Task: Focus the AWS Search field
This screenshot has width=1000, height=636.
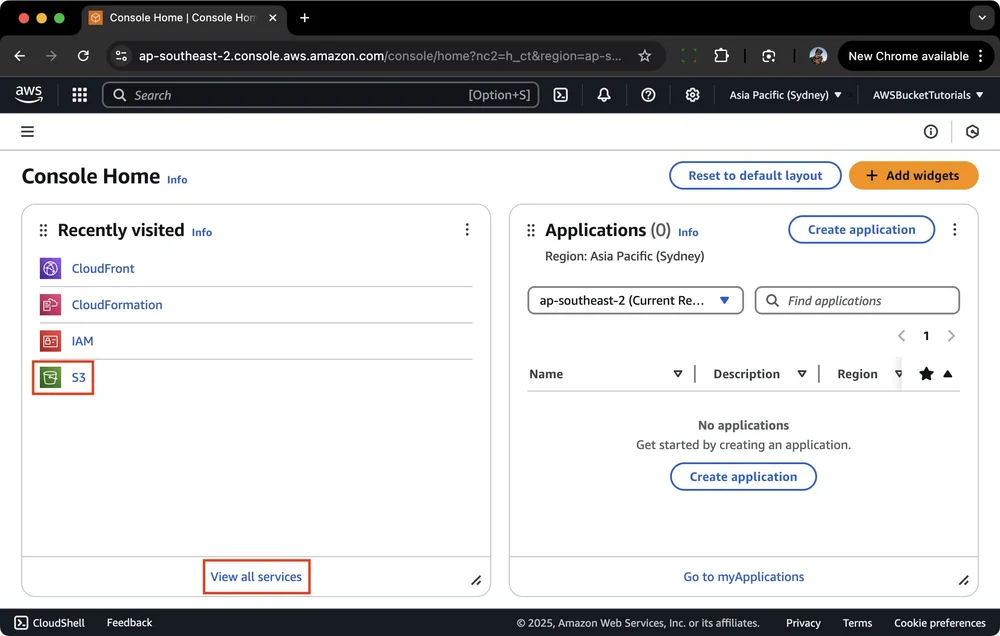Action: point(320,95)
